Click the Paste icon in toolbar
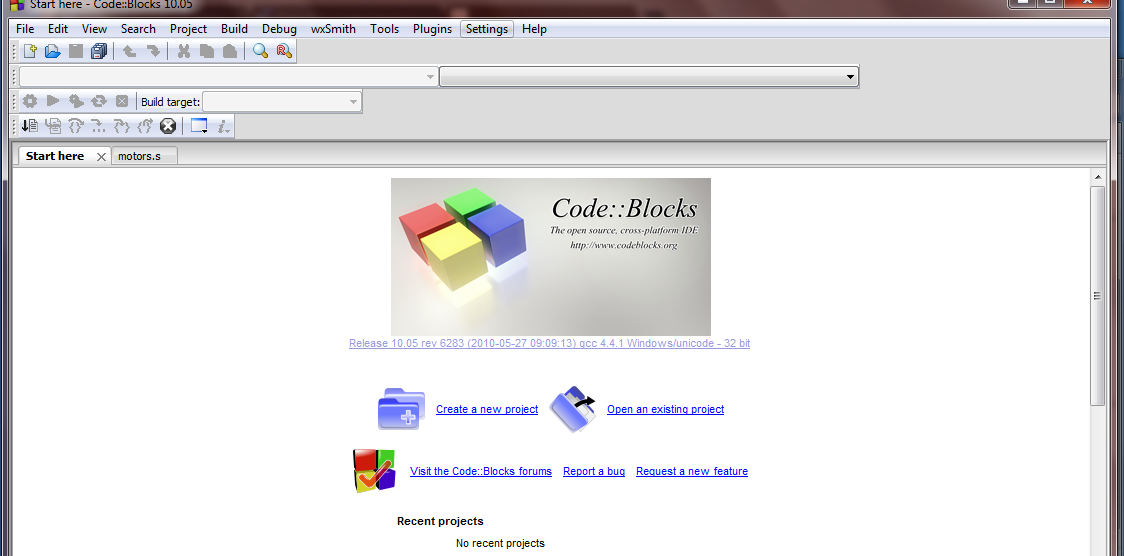This screenshot has height=556, width=1124. (229, 51)
